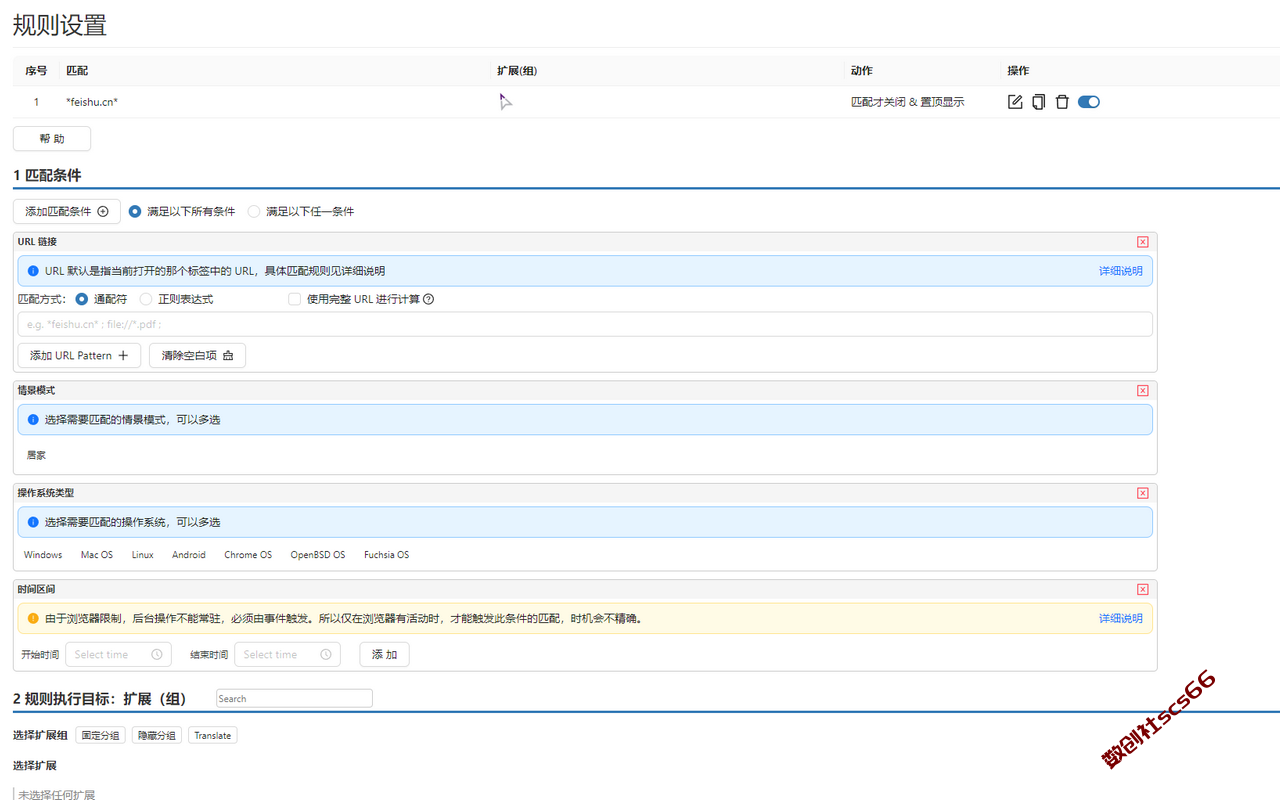Edit the *feishu.cn* rule
Image resolution: width=1280 pixels, height=800 pixels.
click(x=1015, y=102)
